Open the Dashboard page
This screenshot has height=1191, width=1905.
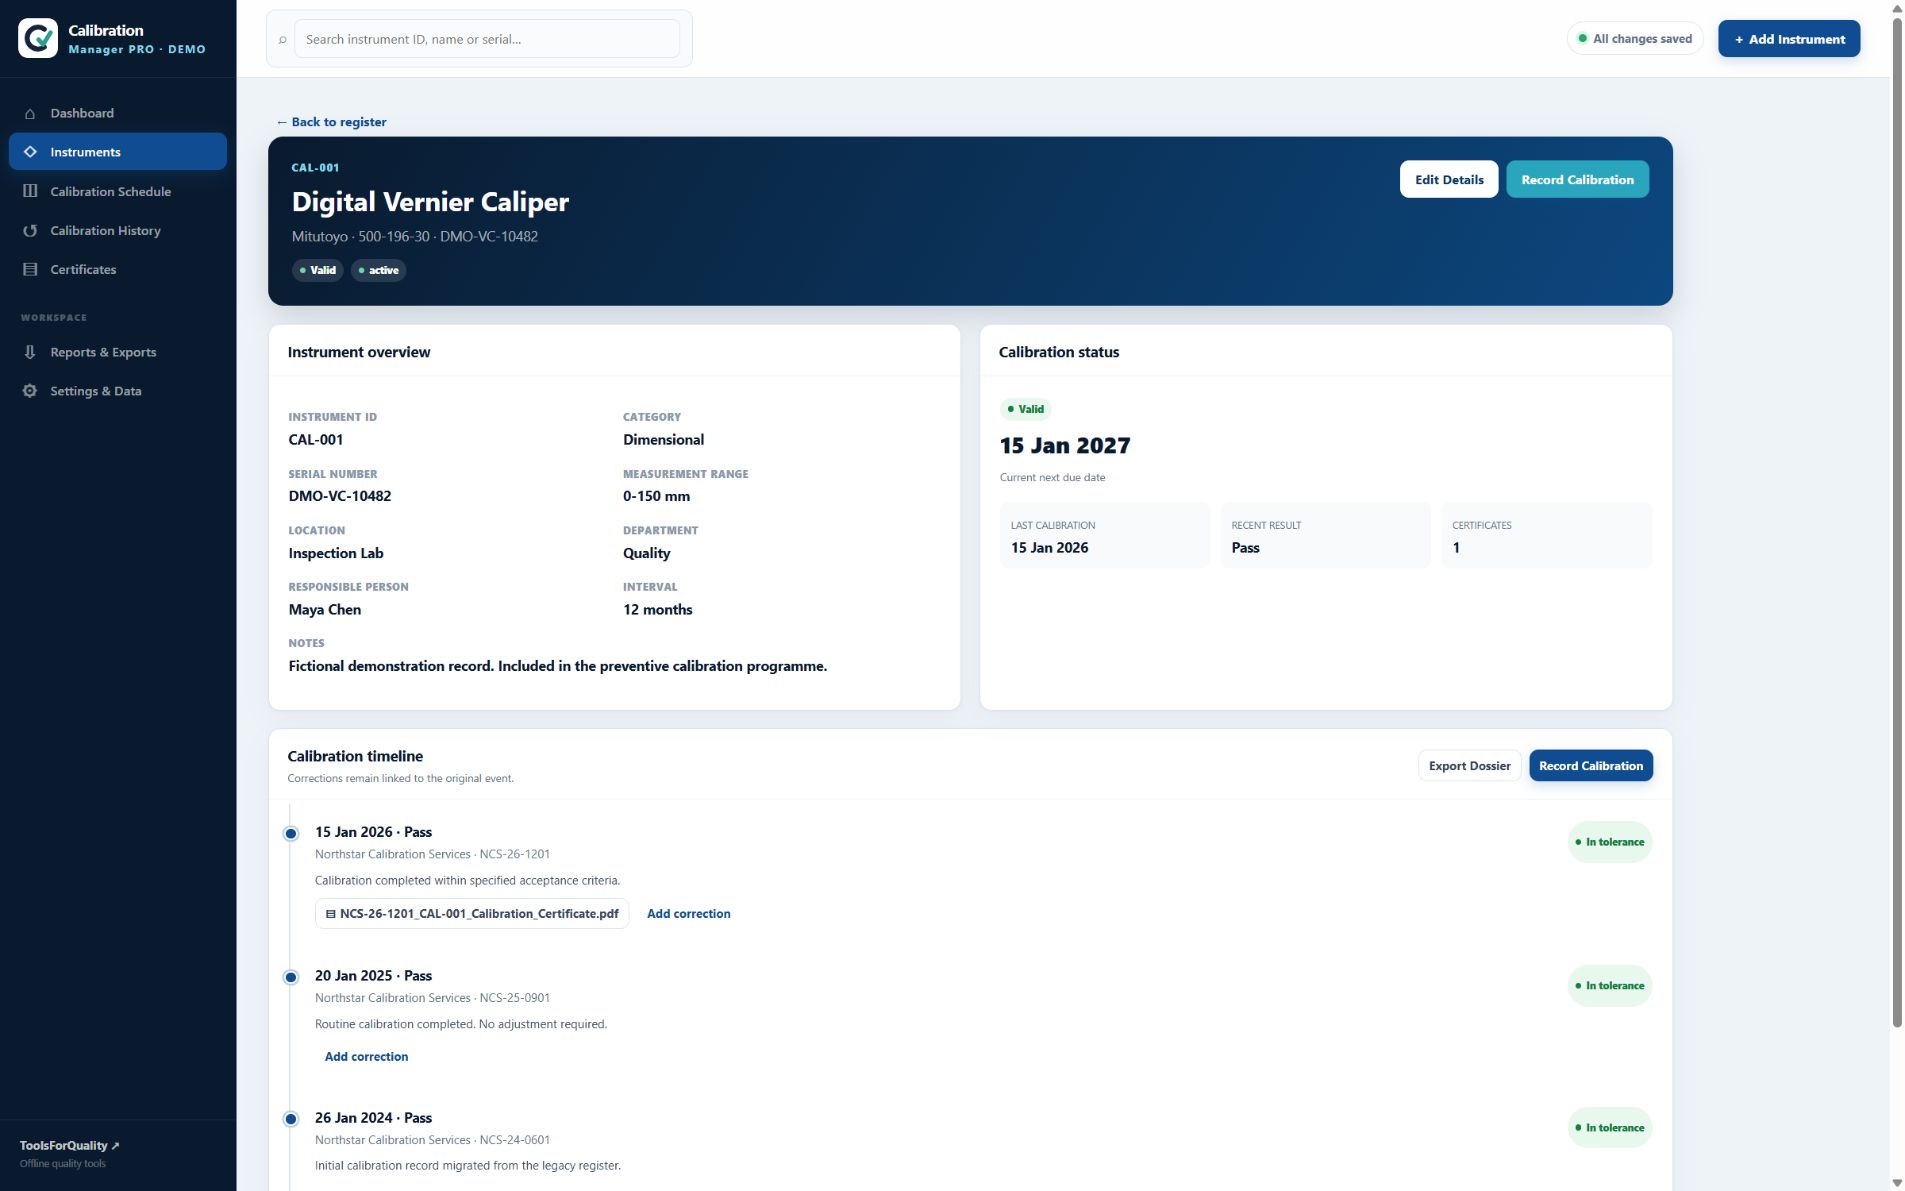118,113
